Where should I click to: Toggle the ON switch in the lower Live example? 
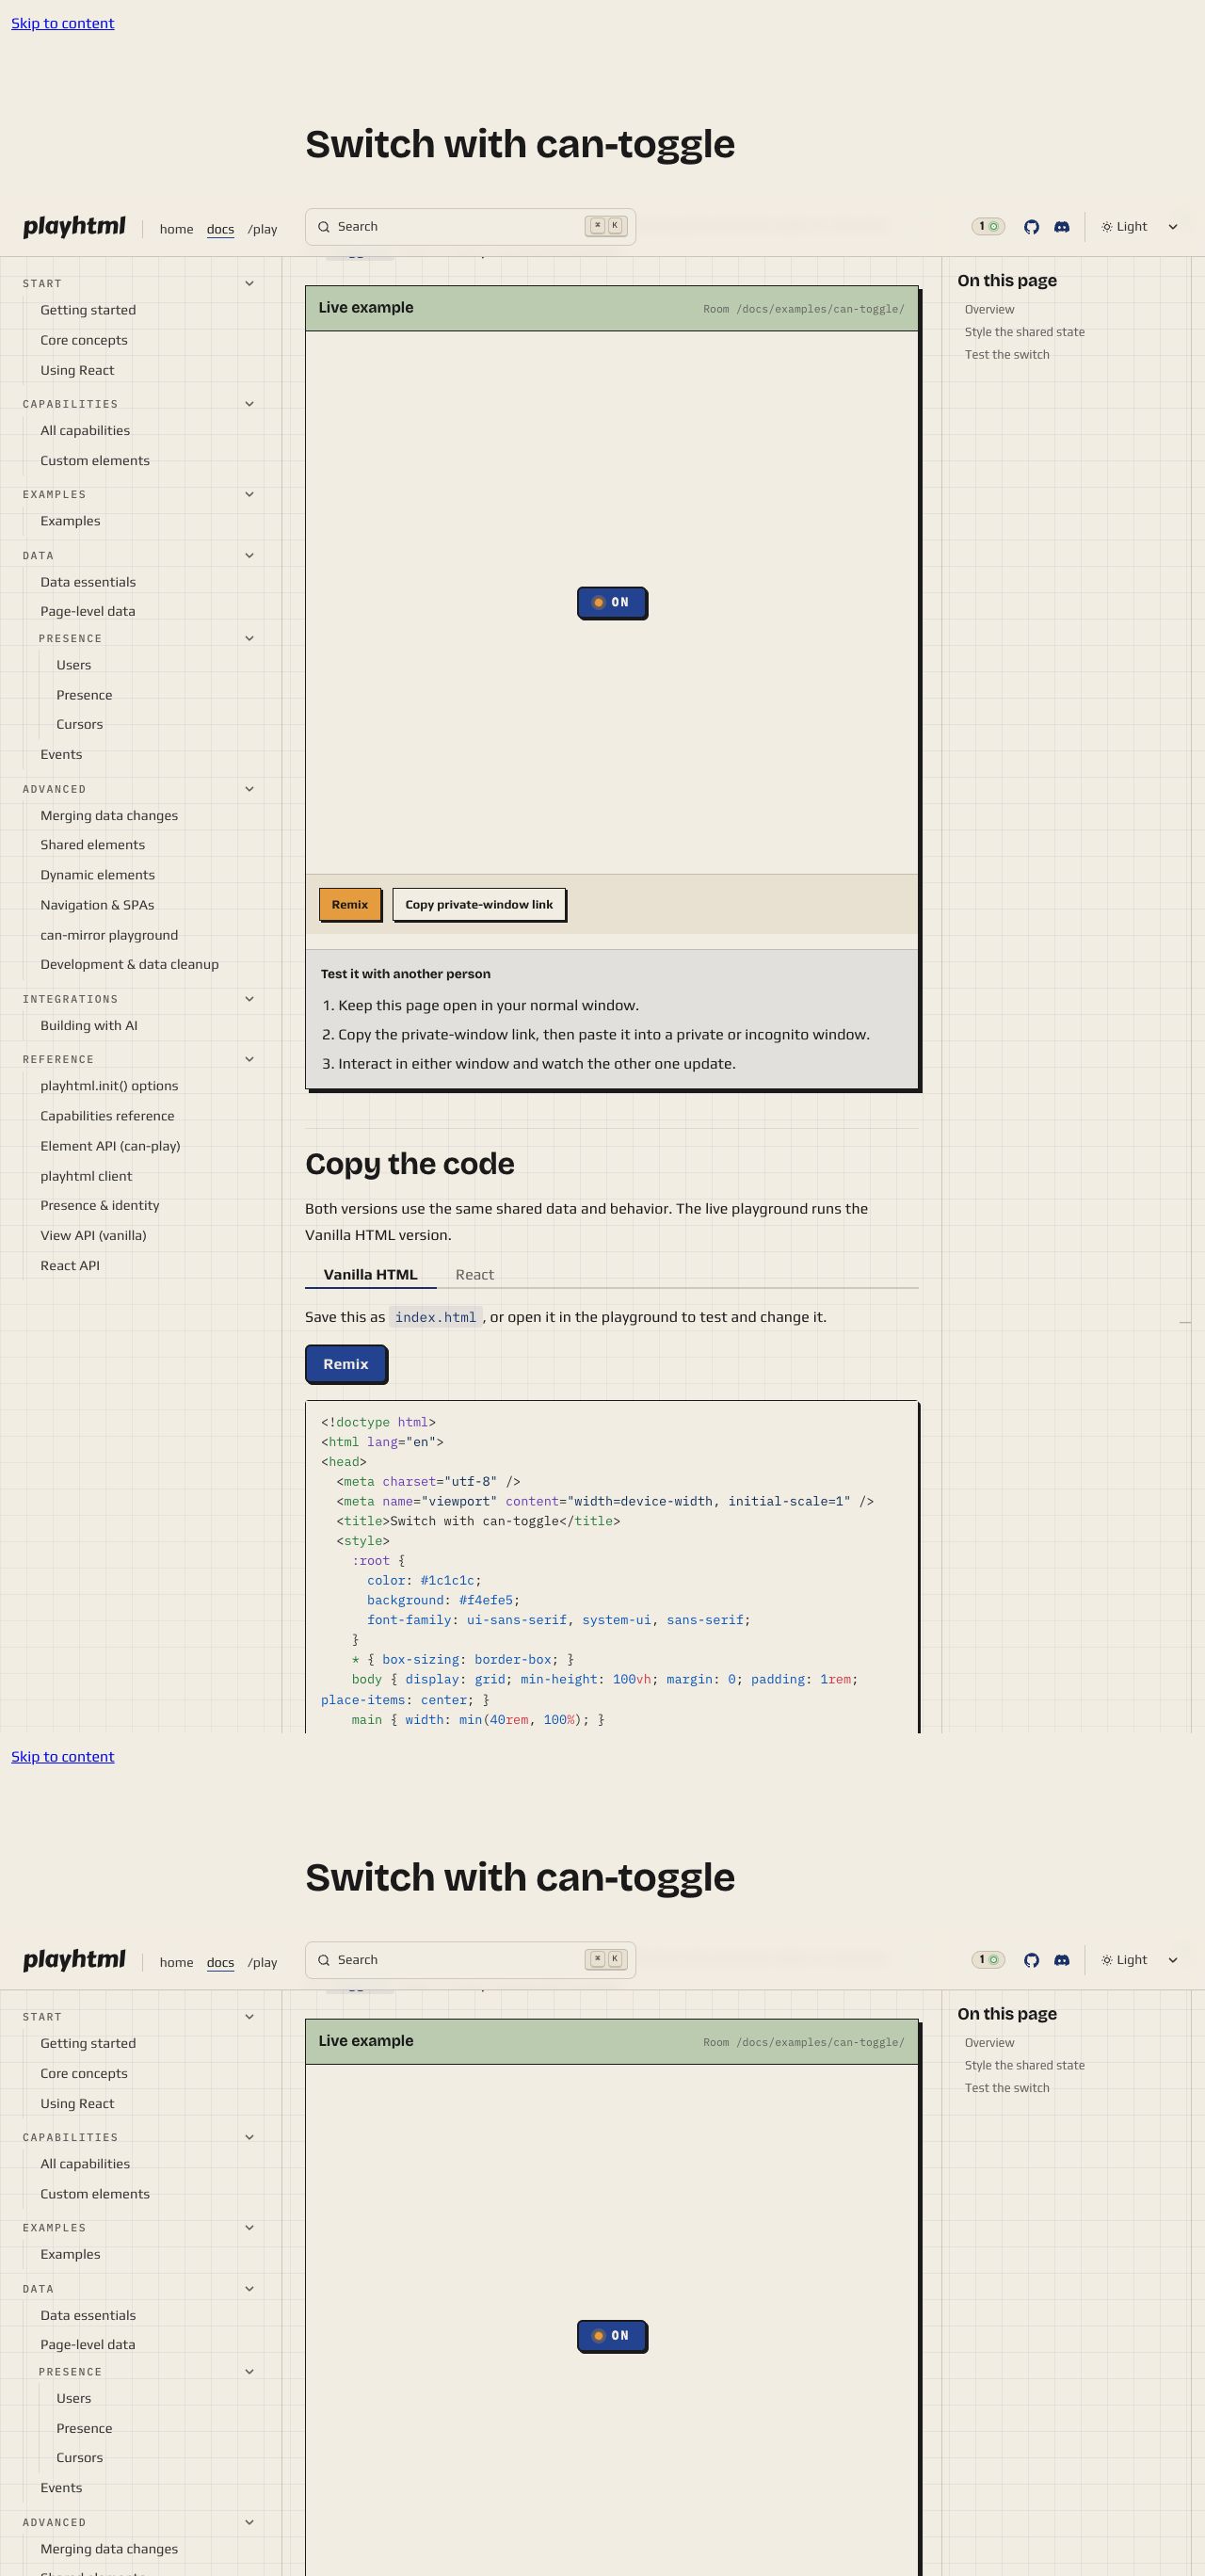coord(612,2335)
